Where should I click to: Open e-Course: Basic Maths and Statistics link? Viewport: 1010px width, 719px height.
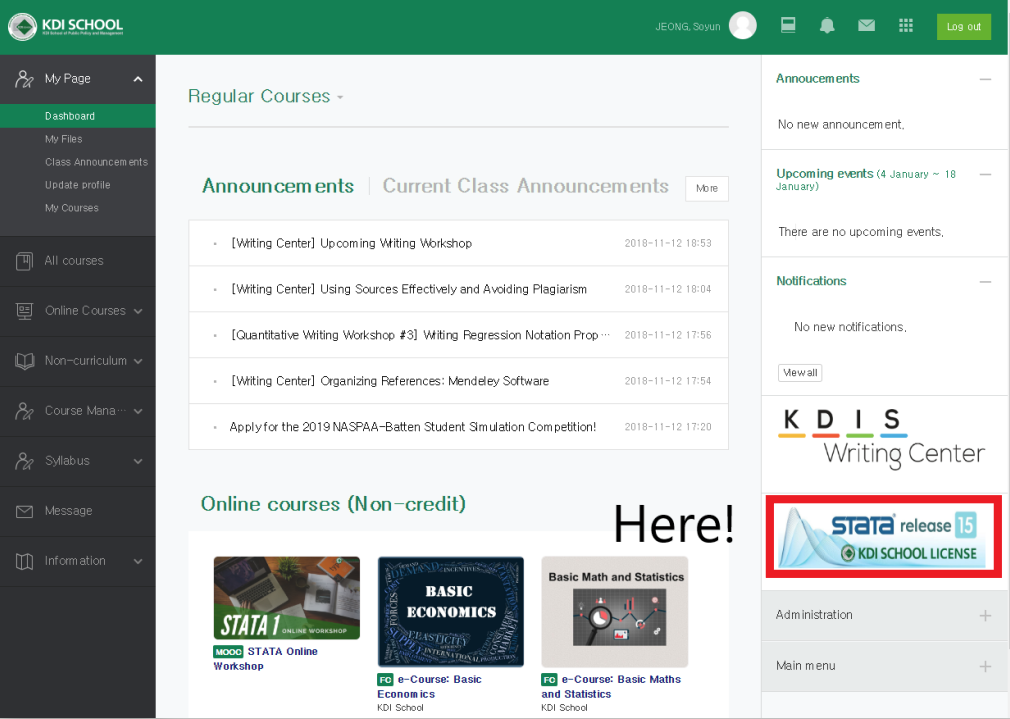coord(611,687)
